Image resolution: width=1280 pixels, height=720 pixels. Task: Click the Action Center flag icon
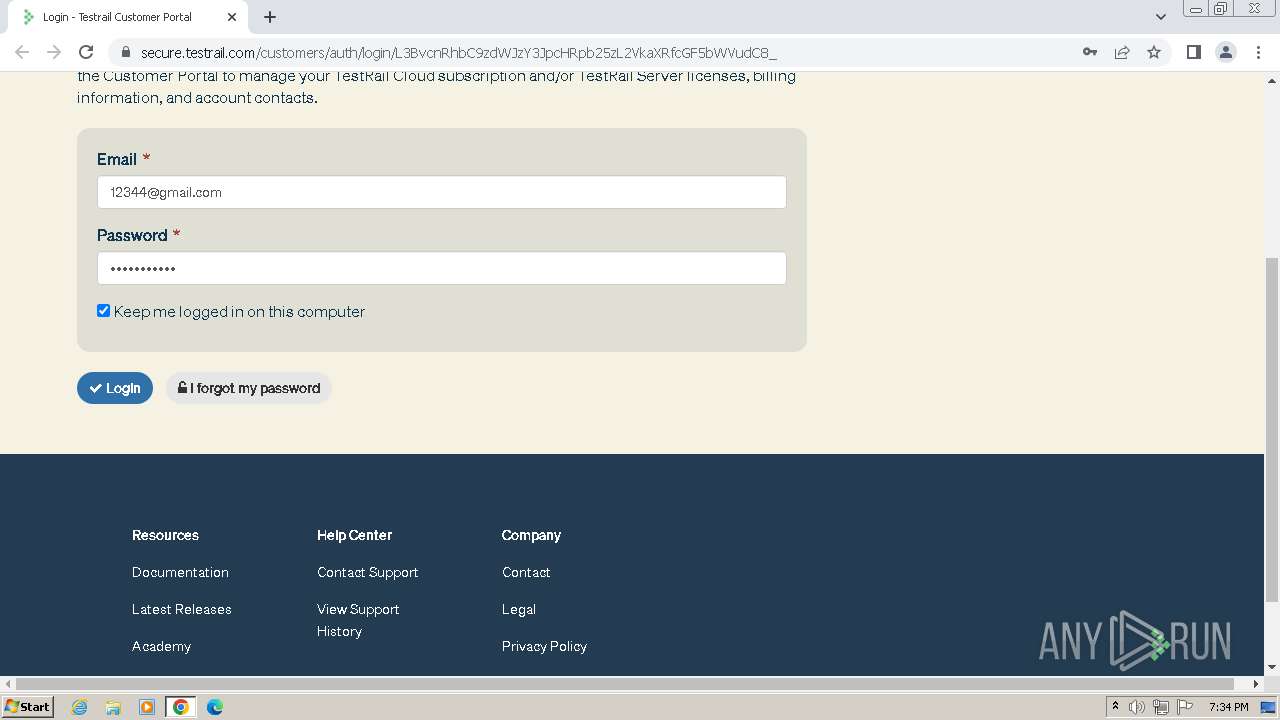pyautogui.click(x=1185, y=707)
